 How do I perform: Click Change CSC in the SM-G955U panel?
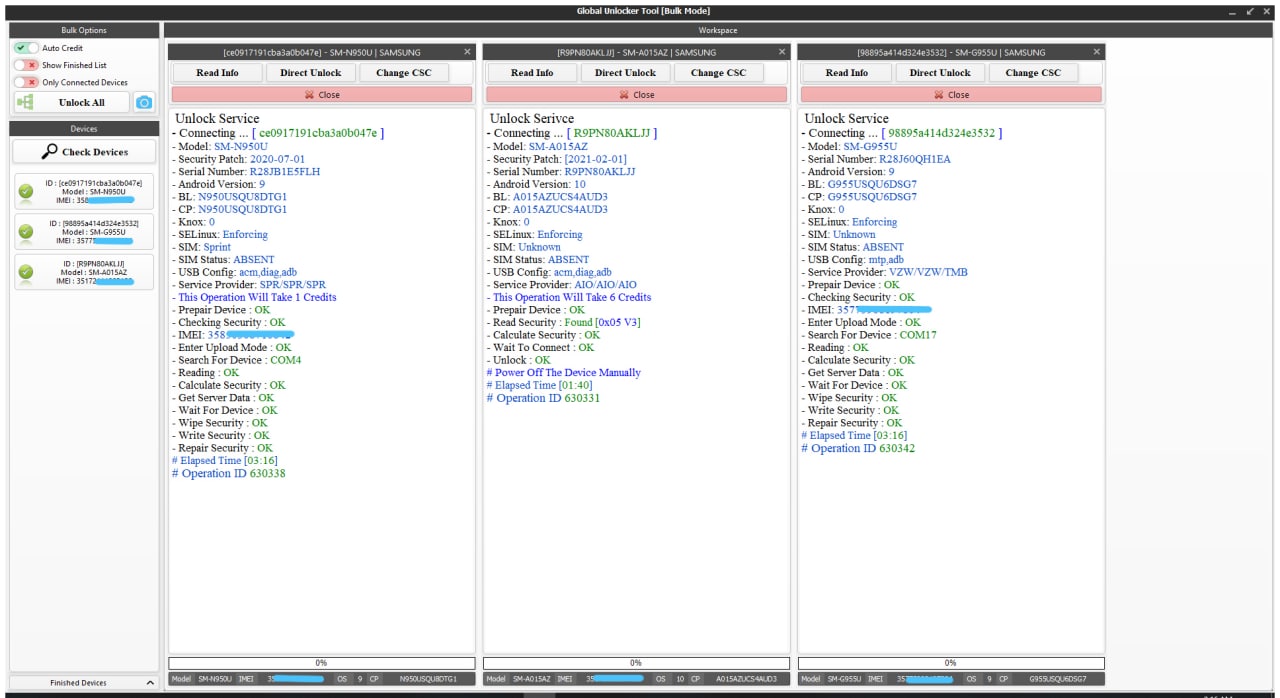pyautogui.click(x=1034, y=73)
